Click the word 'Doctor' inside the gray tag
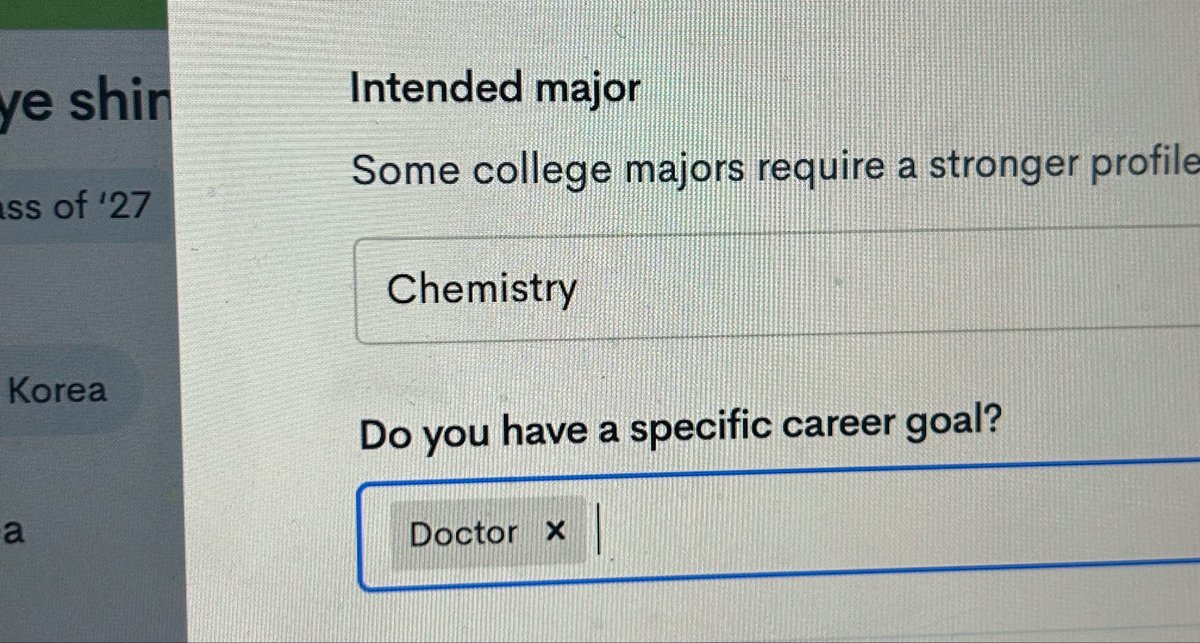This screenshot has height=643, width=1200. point(463,533)
